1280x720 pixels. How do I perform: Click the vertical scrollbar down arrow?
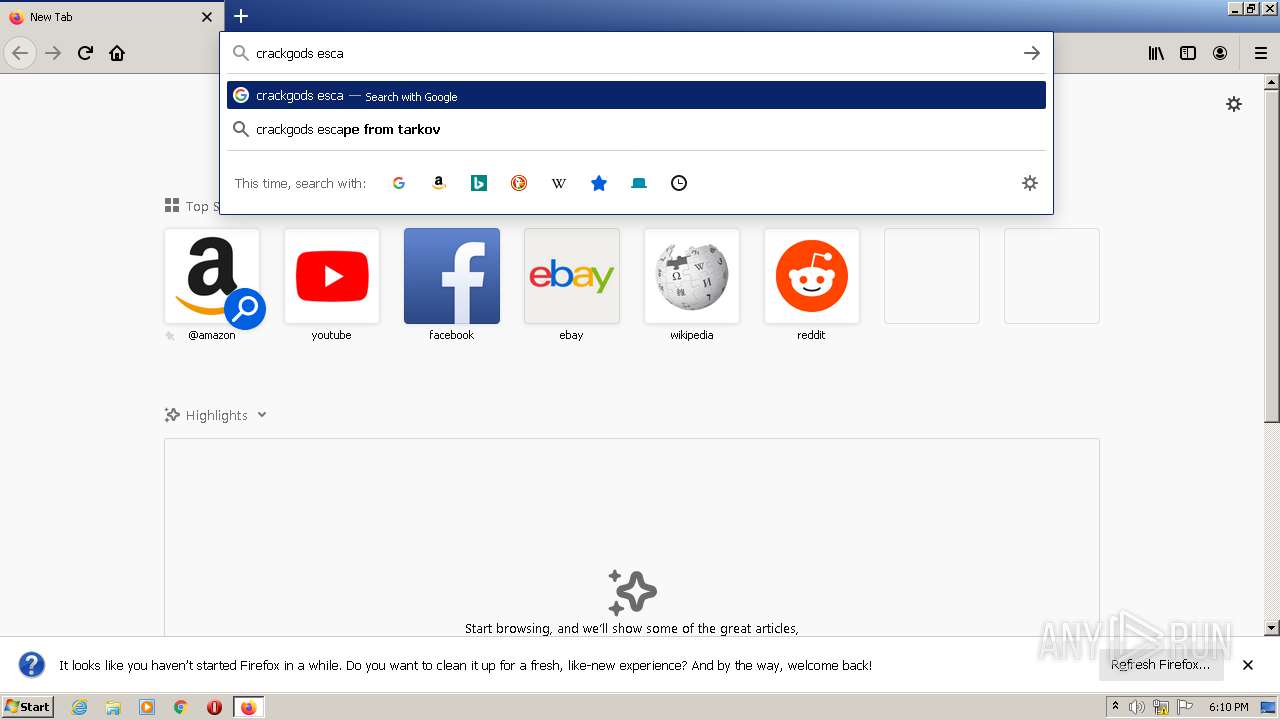(x=1272, y=628)
